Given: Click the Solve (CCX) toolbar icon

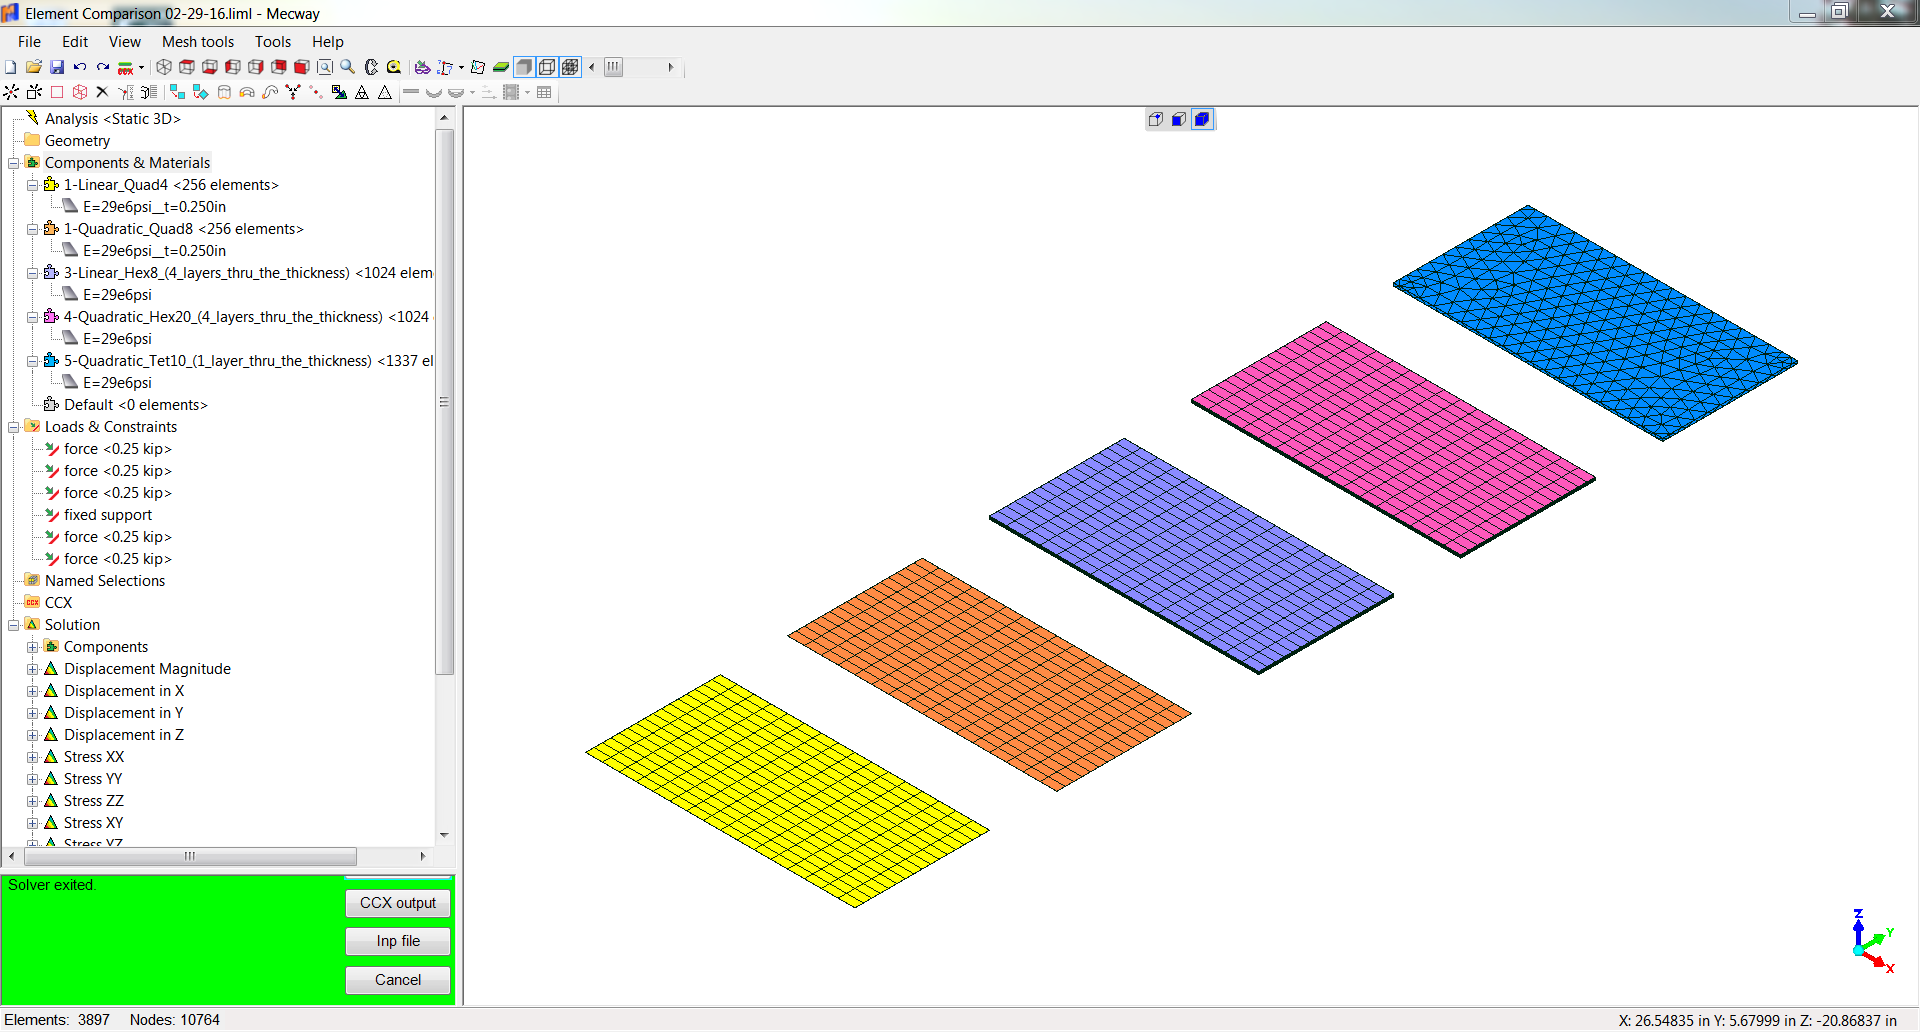Looking at the screenshot, I should 125,67.
